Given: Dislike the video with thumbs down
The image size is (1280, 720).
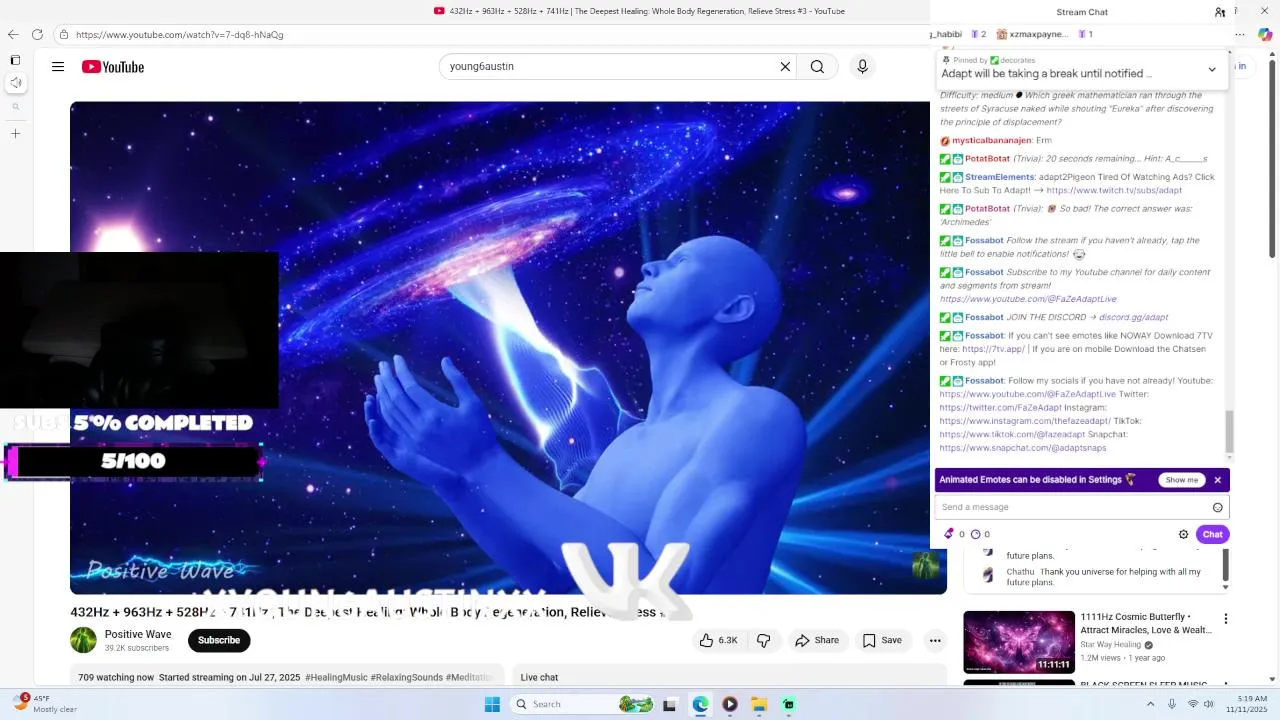Looking at the screenshot, I should pyautogui.click(x=763, y=640).
